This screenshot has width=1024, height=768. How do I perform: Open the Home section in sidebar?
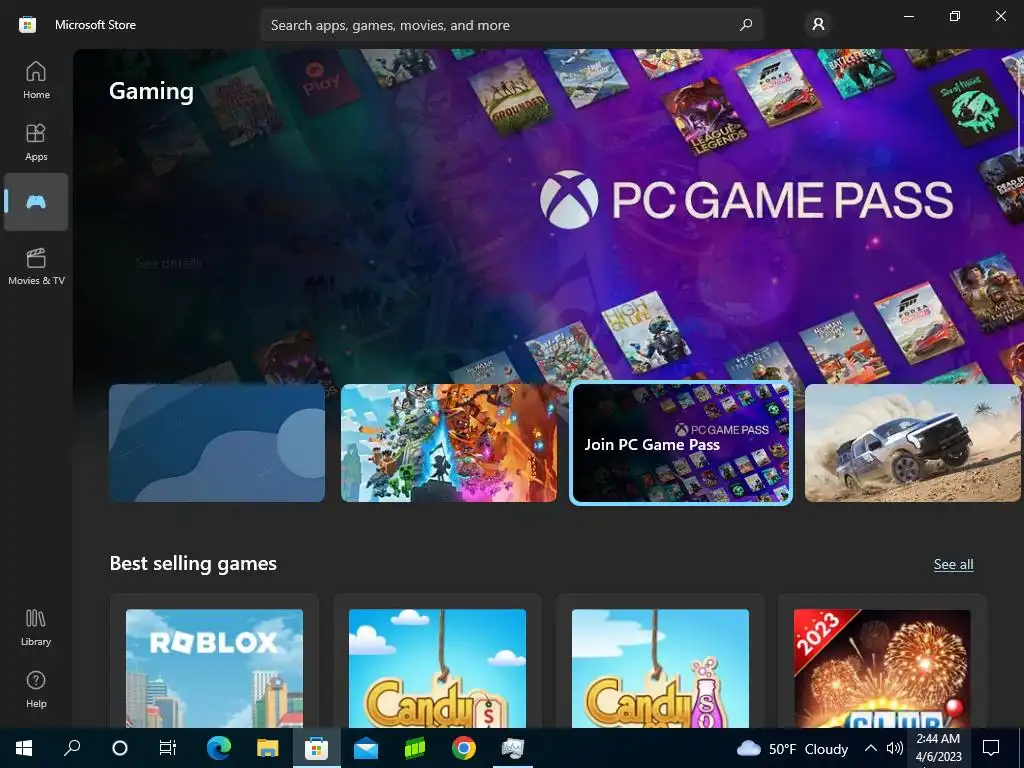36,80
